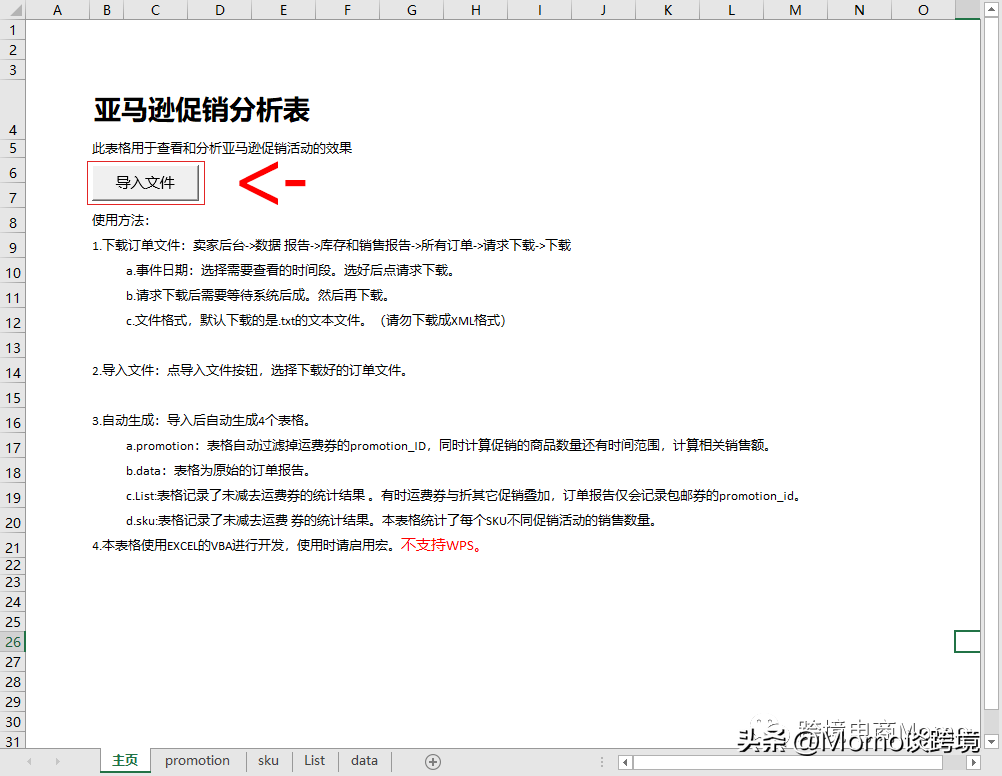Select column C header
The image size is (1002, 776).
pyautogui.click(x=155, y=10)
